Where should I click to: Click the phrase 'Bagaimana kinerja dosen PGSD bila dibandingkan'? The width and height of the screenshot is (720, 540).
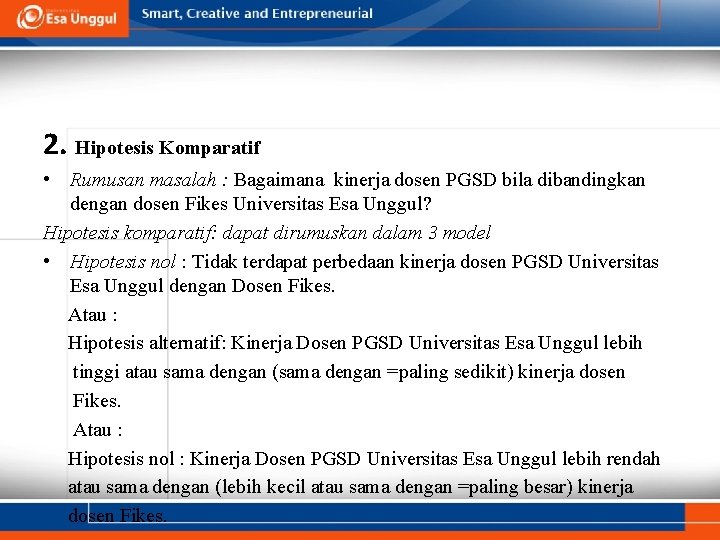tap(439, 180)
